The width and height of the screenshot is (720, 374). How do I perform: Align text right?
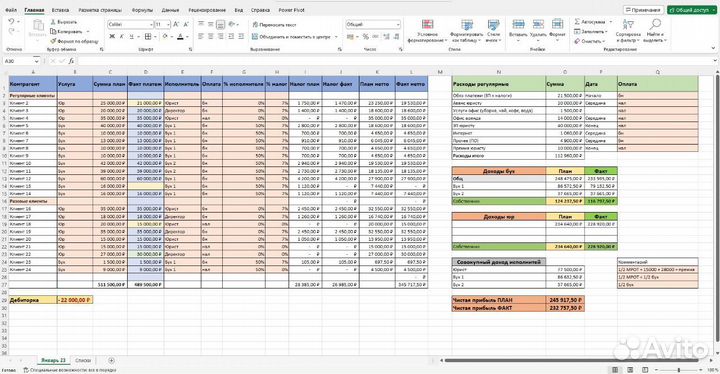pos(221,36)
